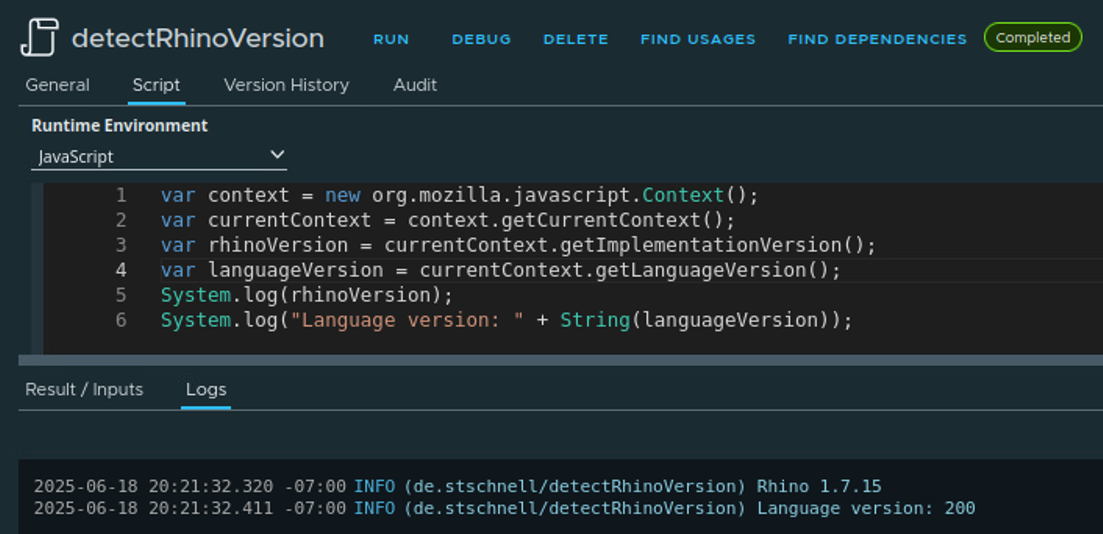The image size is (1103, 534).
Task: Click the first INFO level label
Action: point(376,486)
